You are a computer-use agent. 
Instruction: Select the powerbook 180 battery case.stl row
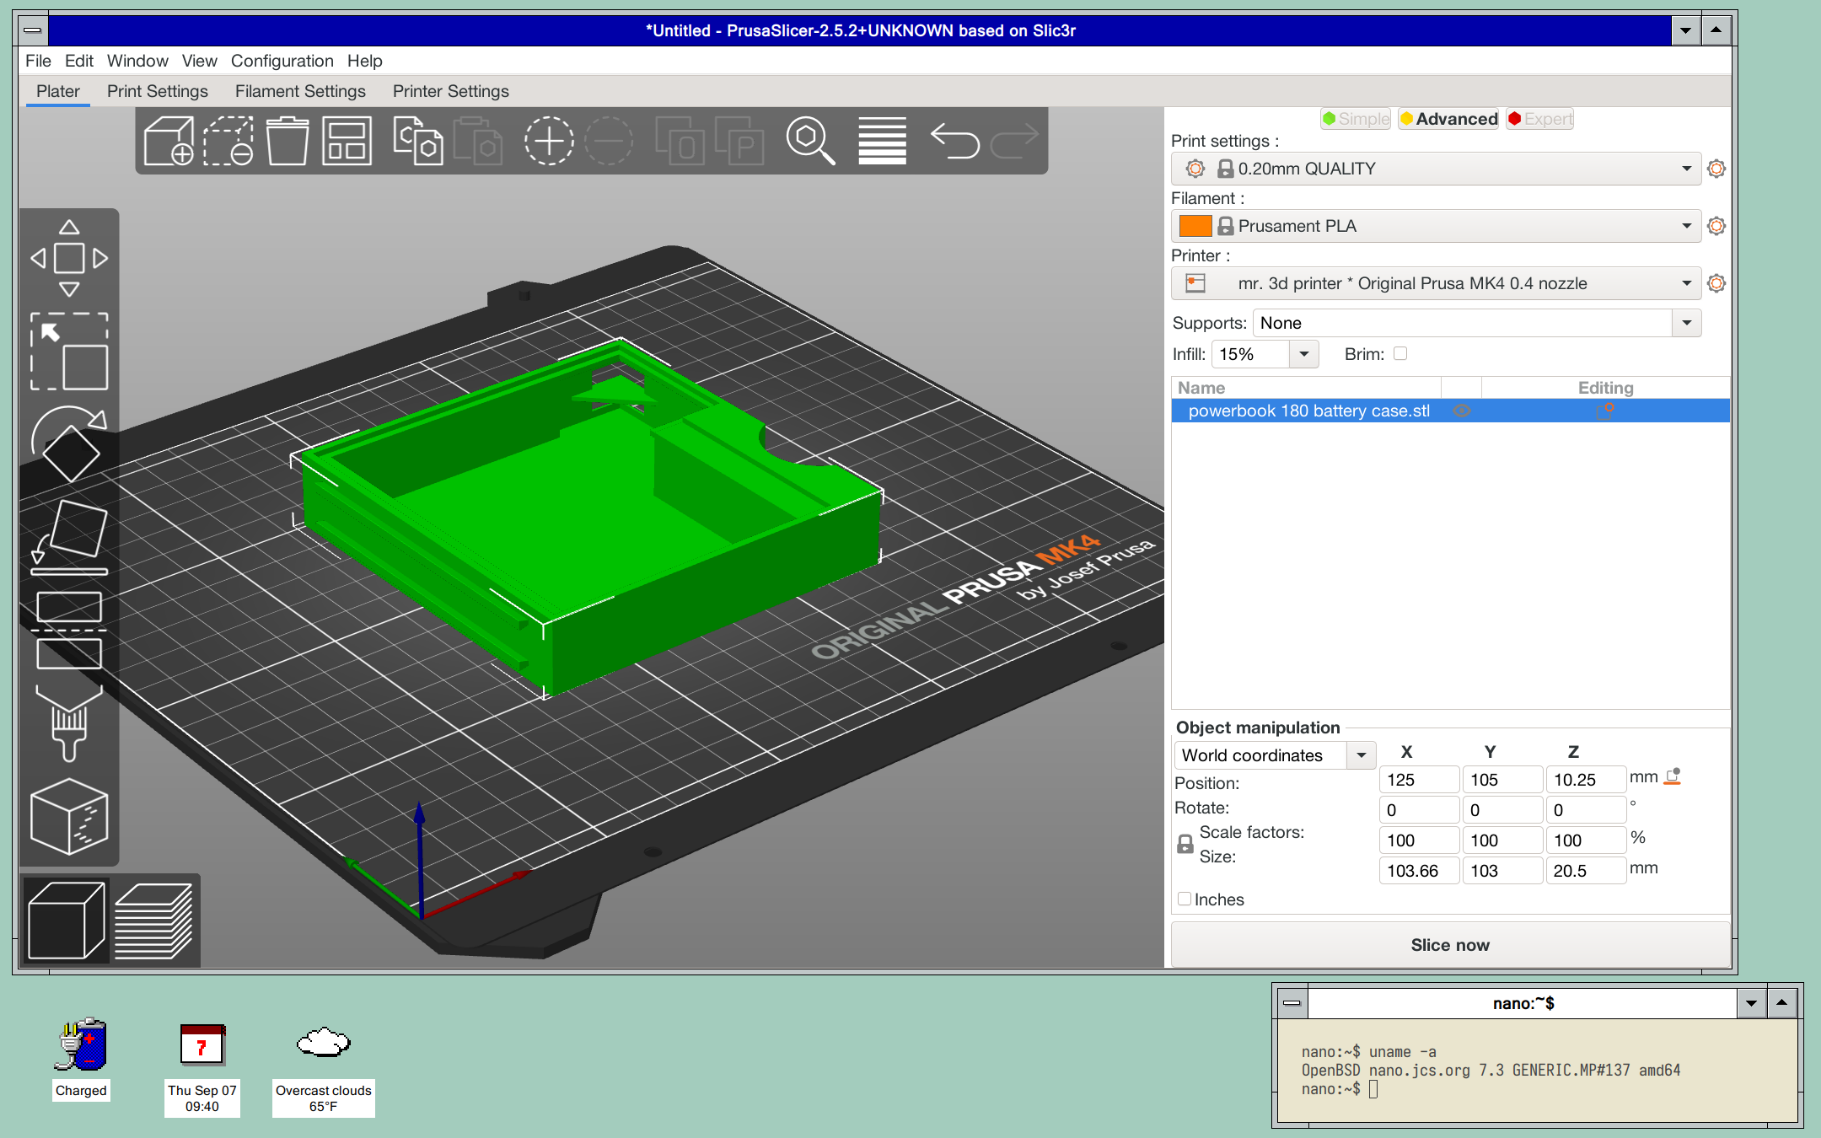(1450, 411)
